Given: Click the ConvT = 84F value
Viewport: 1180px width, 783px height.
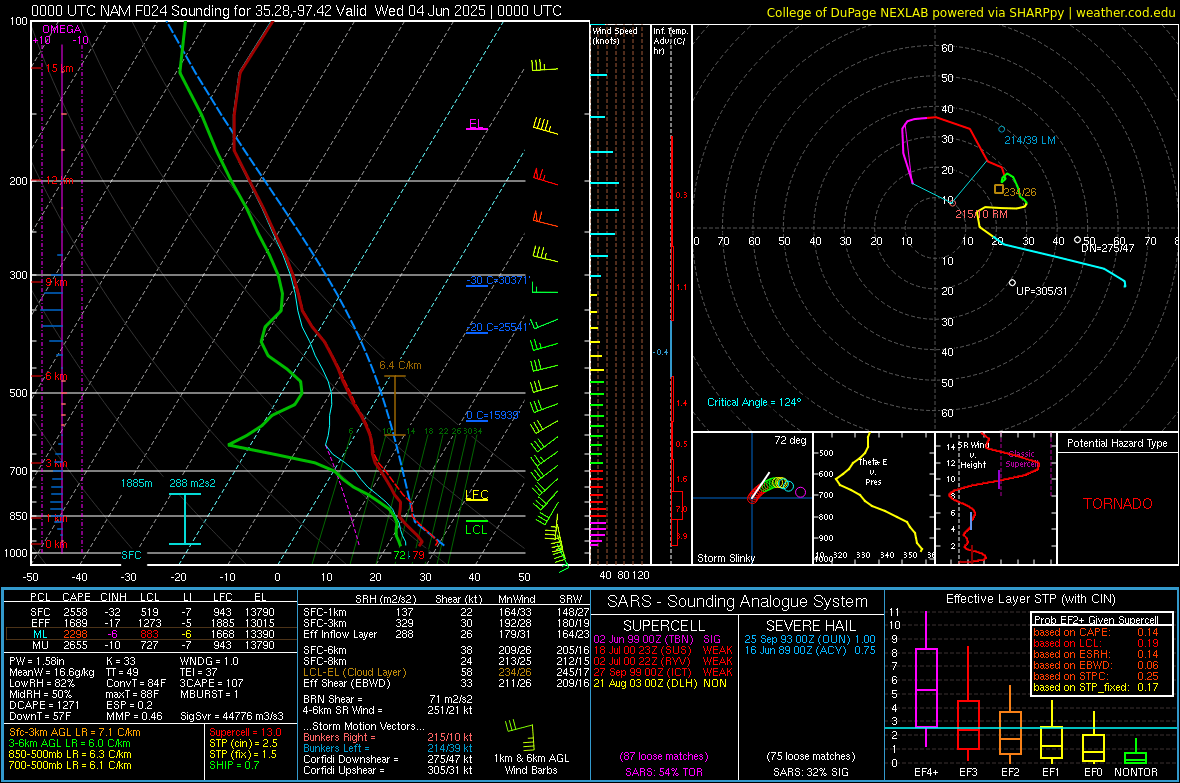Looking at the screenshot, I should [x=135, y=683].
